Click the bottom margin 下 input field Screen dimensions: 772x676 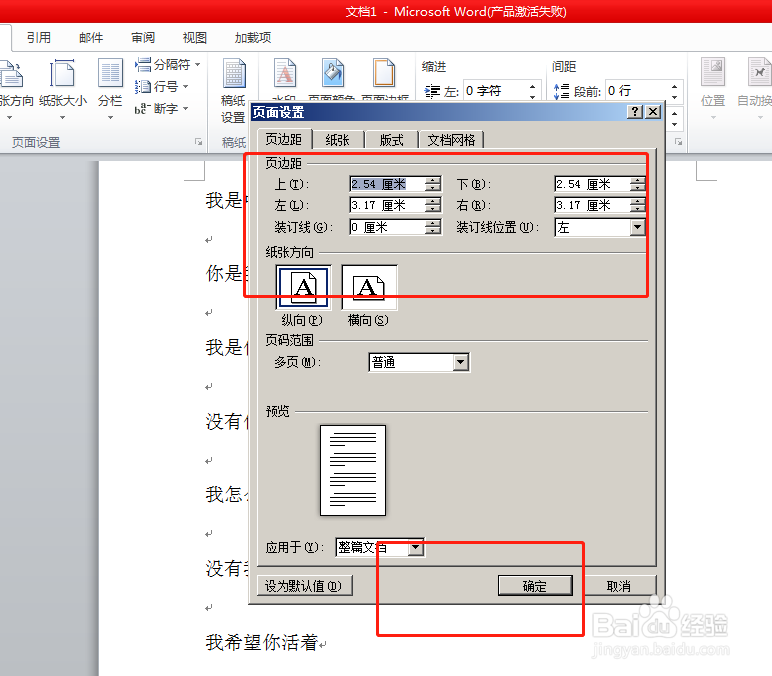coord(592,184)
